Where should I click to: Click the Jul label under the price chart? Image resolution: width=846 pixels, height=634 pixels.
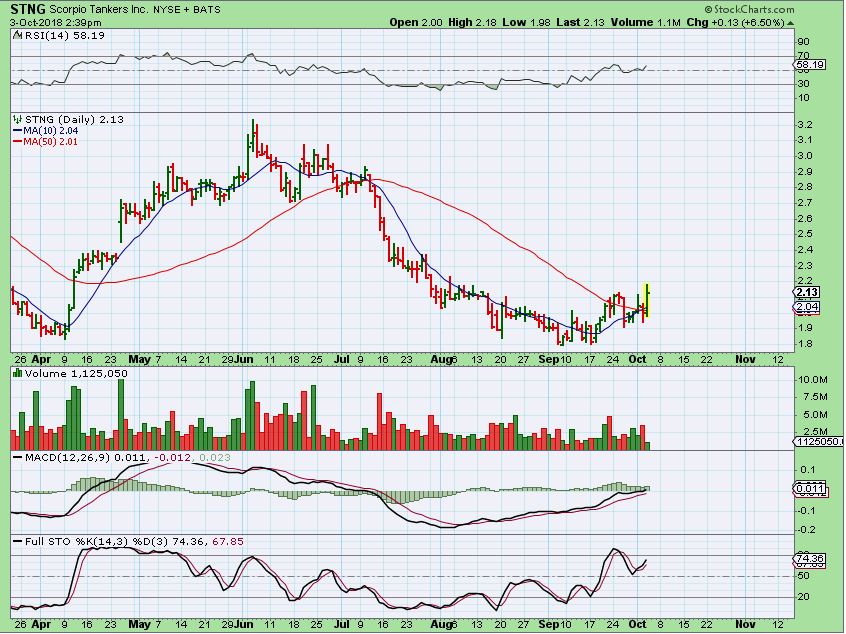342,359
